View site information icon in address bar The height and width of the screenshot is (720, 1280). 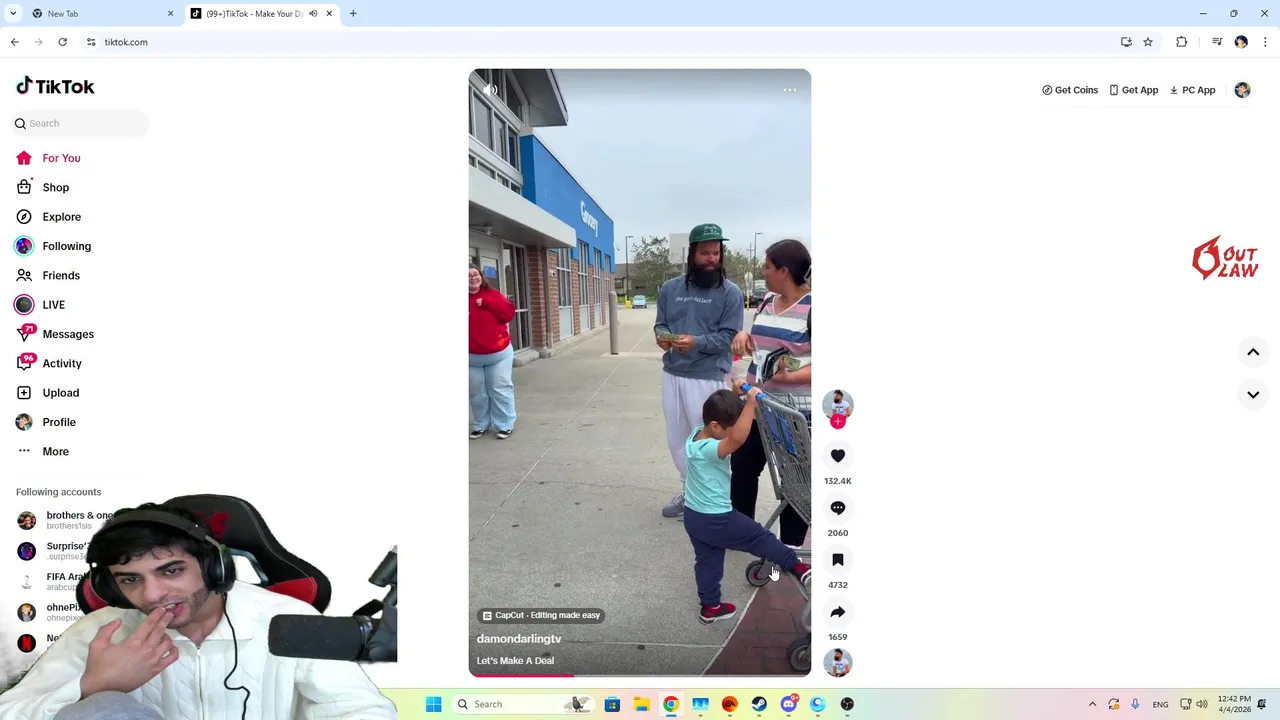91,42
